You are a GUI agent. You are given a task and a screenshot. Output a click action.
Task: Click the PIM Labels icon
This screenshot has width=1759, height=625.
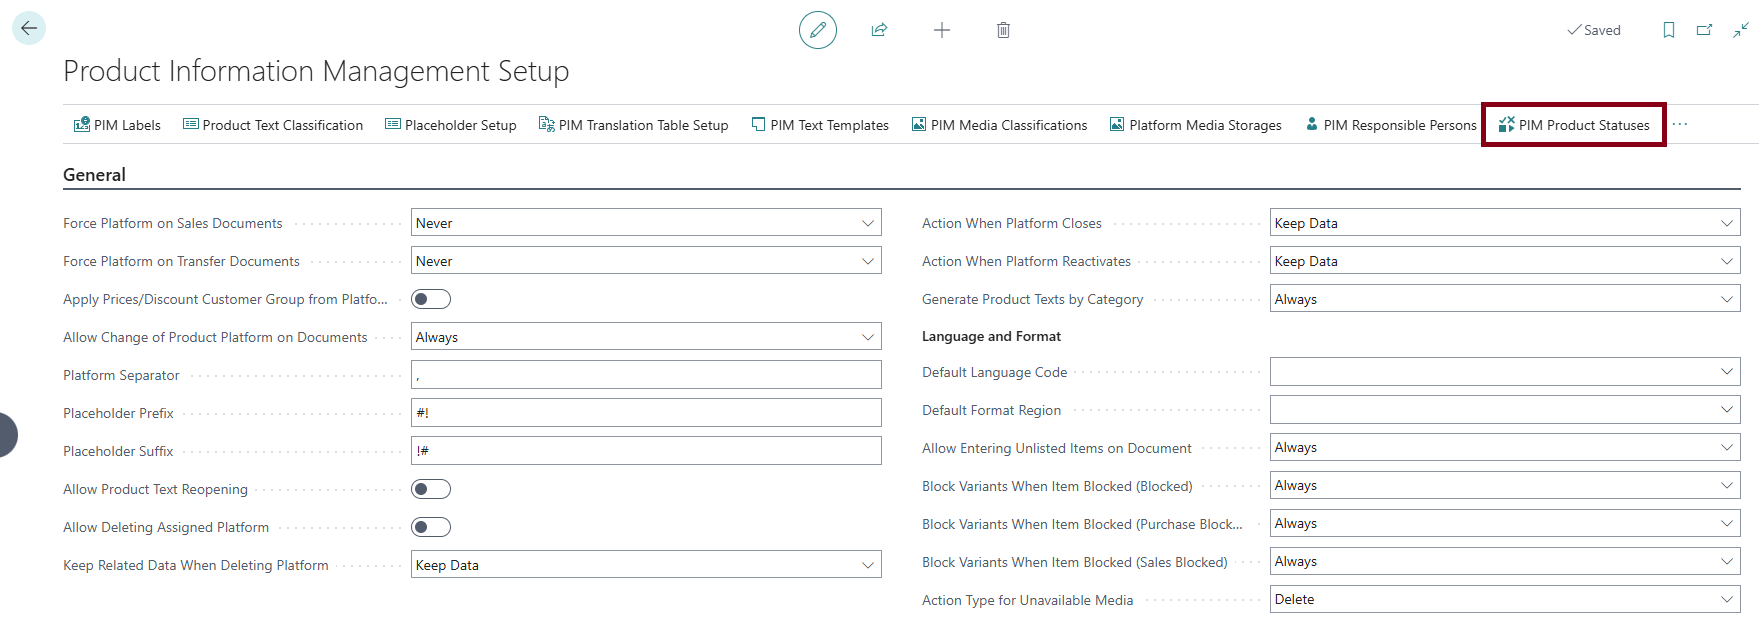coord(82,124)
